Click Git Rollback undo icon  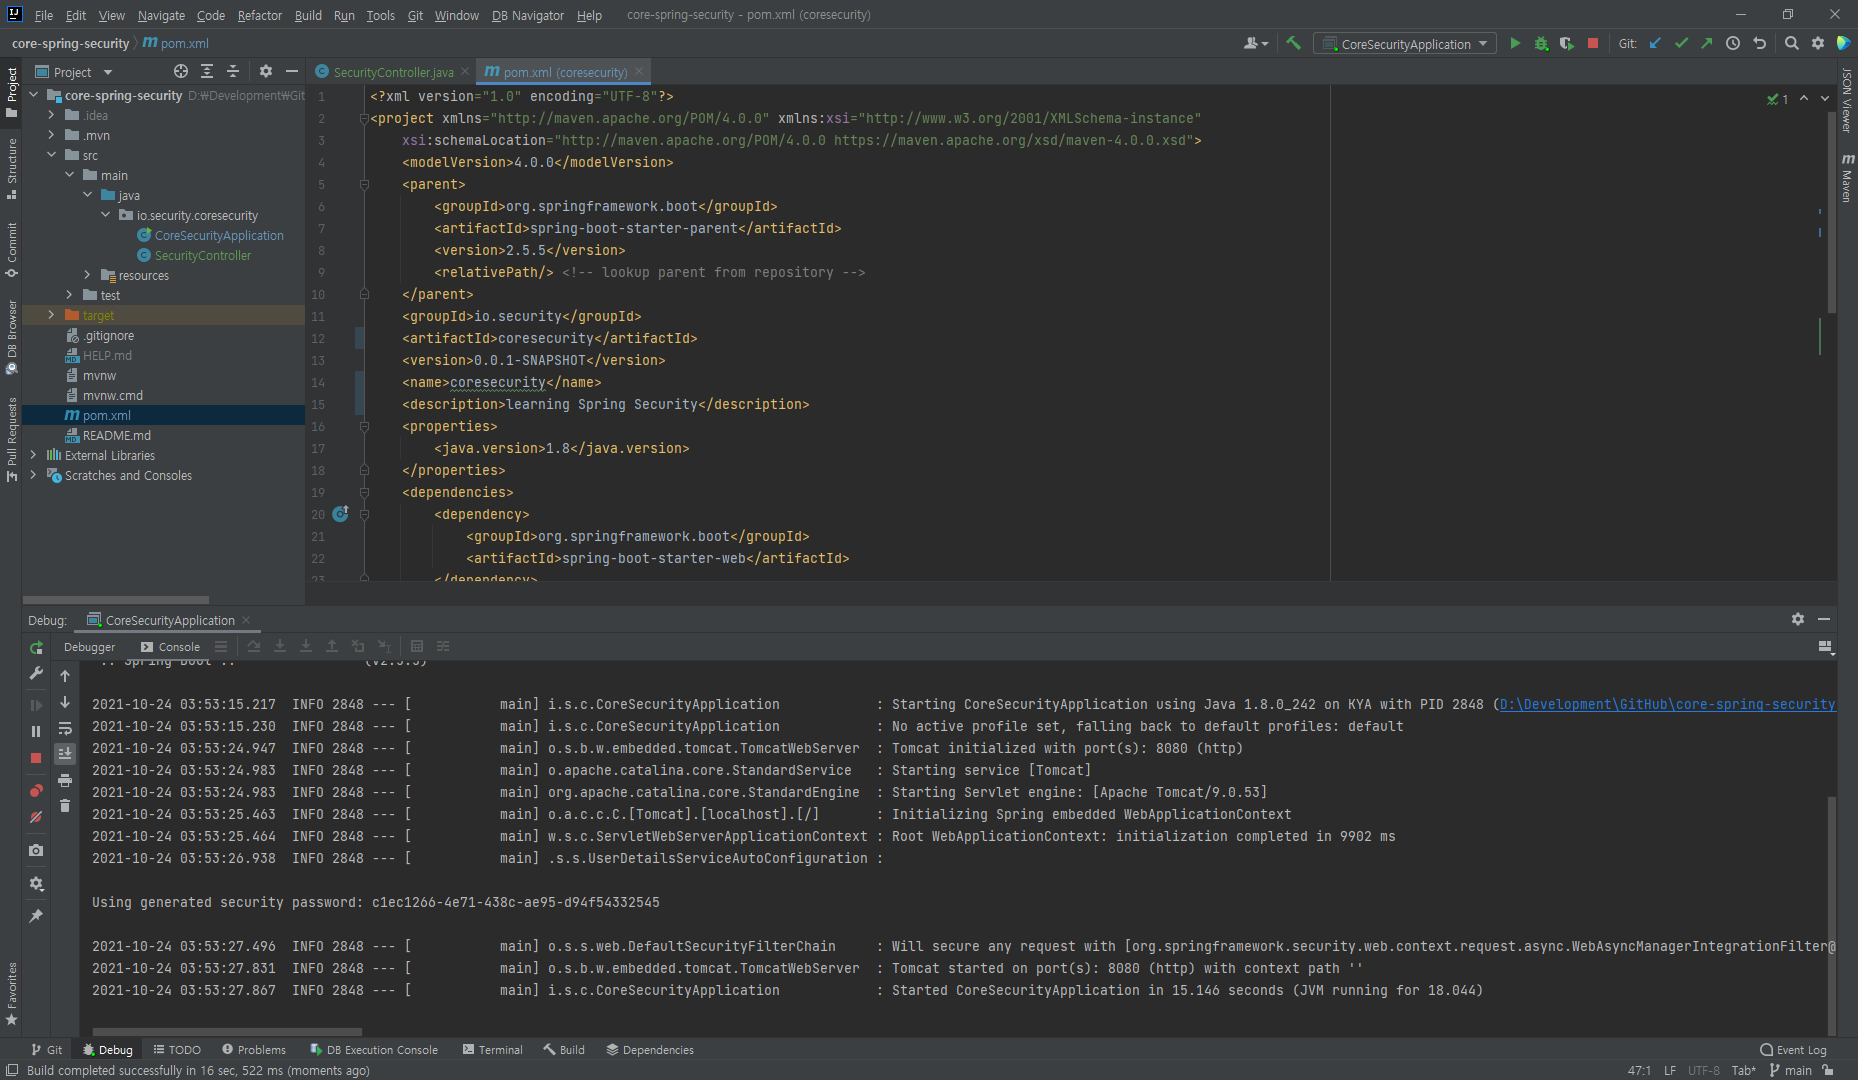[1759, 43]
